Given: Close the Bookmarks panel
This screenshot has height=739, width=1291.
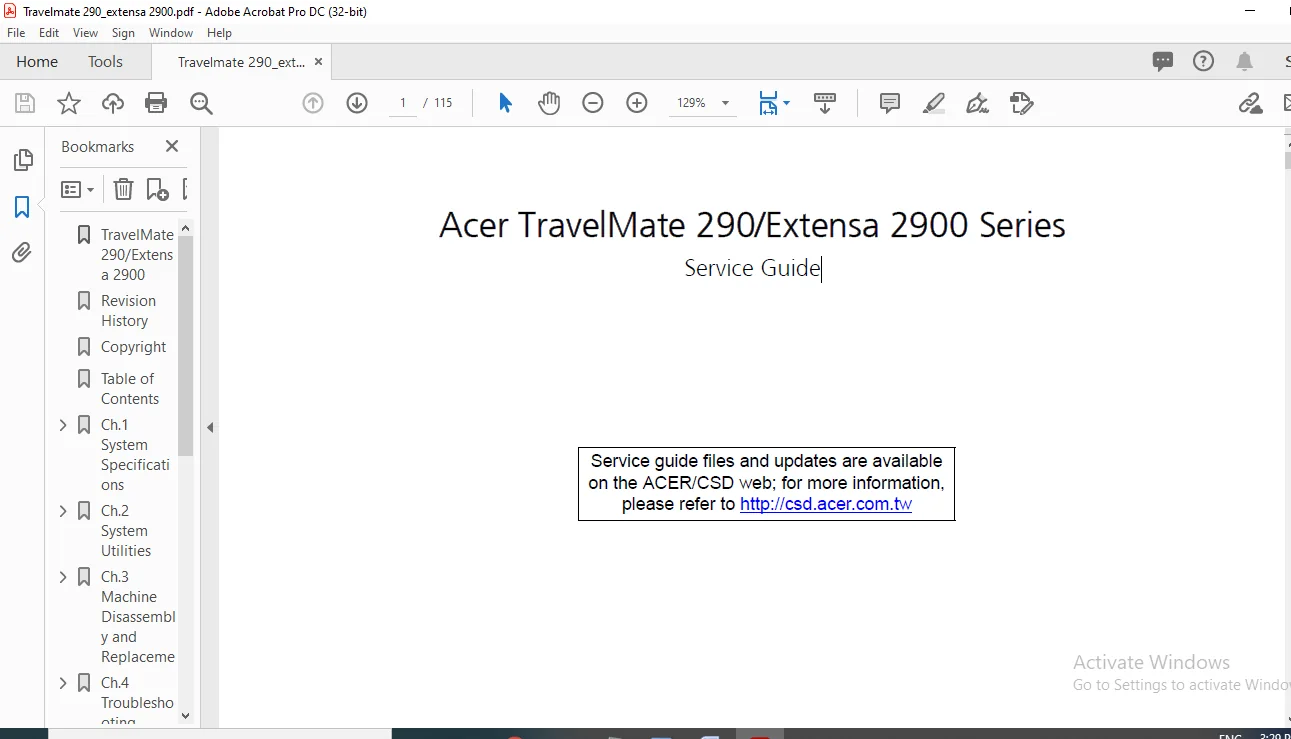Looking at the screenshot, I should pyautogui.click(x=172, y=146).
